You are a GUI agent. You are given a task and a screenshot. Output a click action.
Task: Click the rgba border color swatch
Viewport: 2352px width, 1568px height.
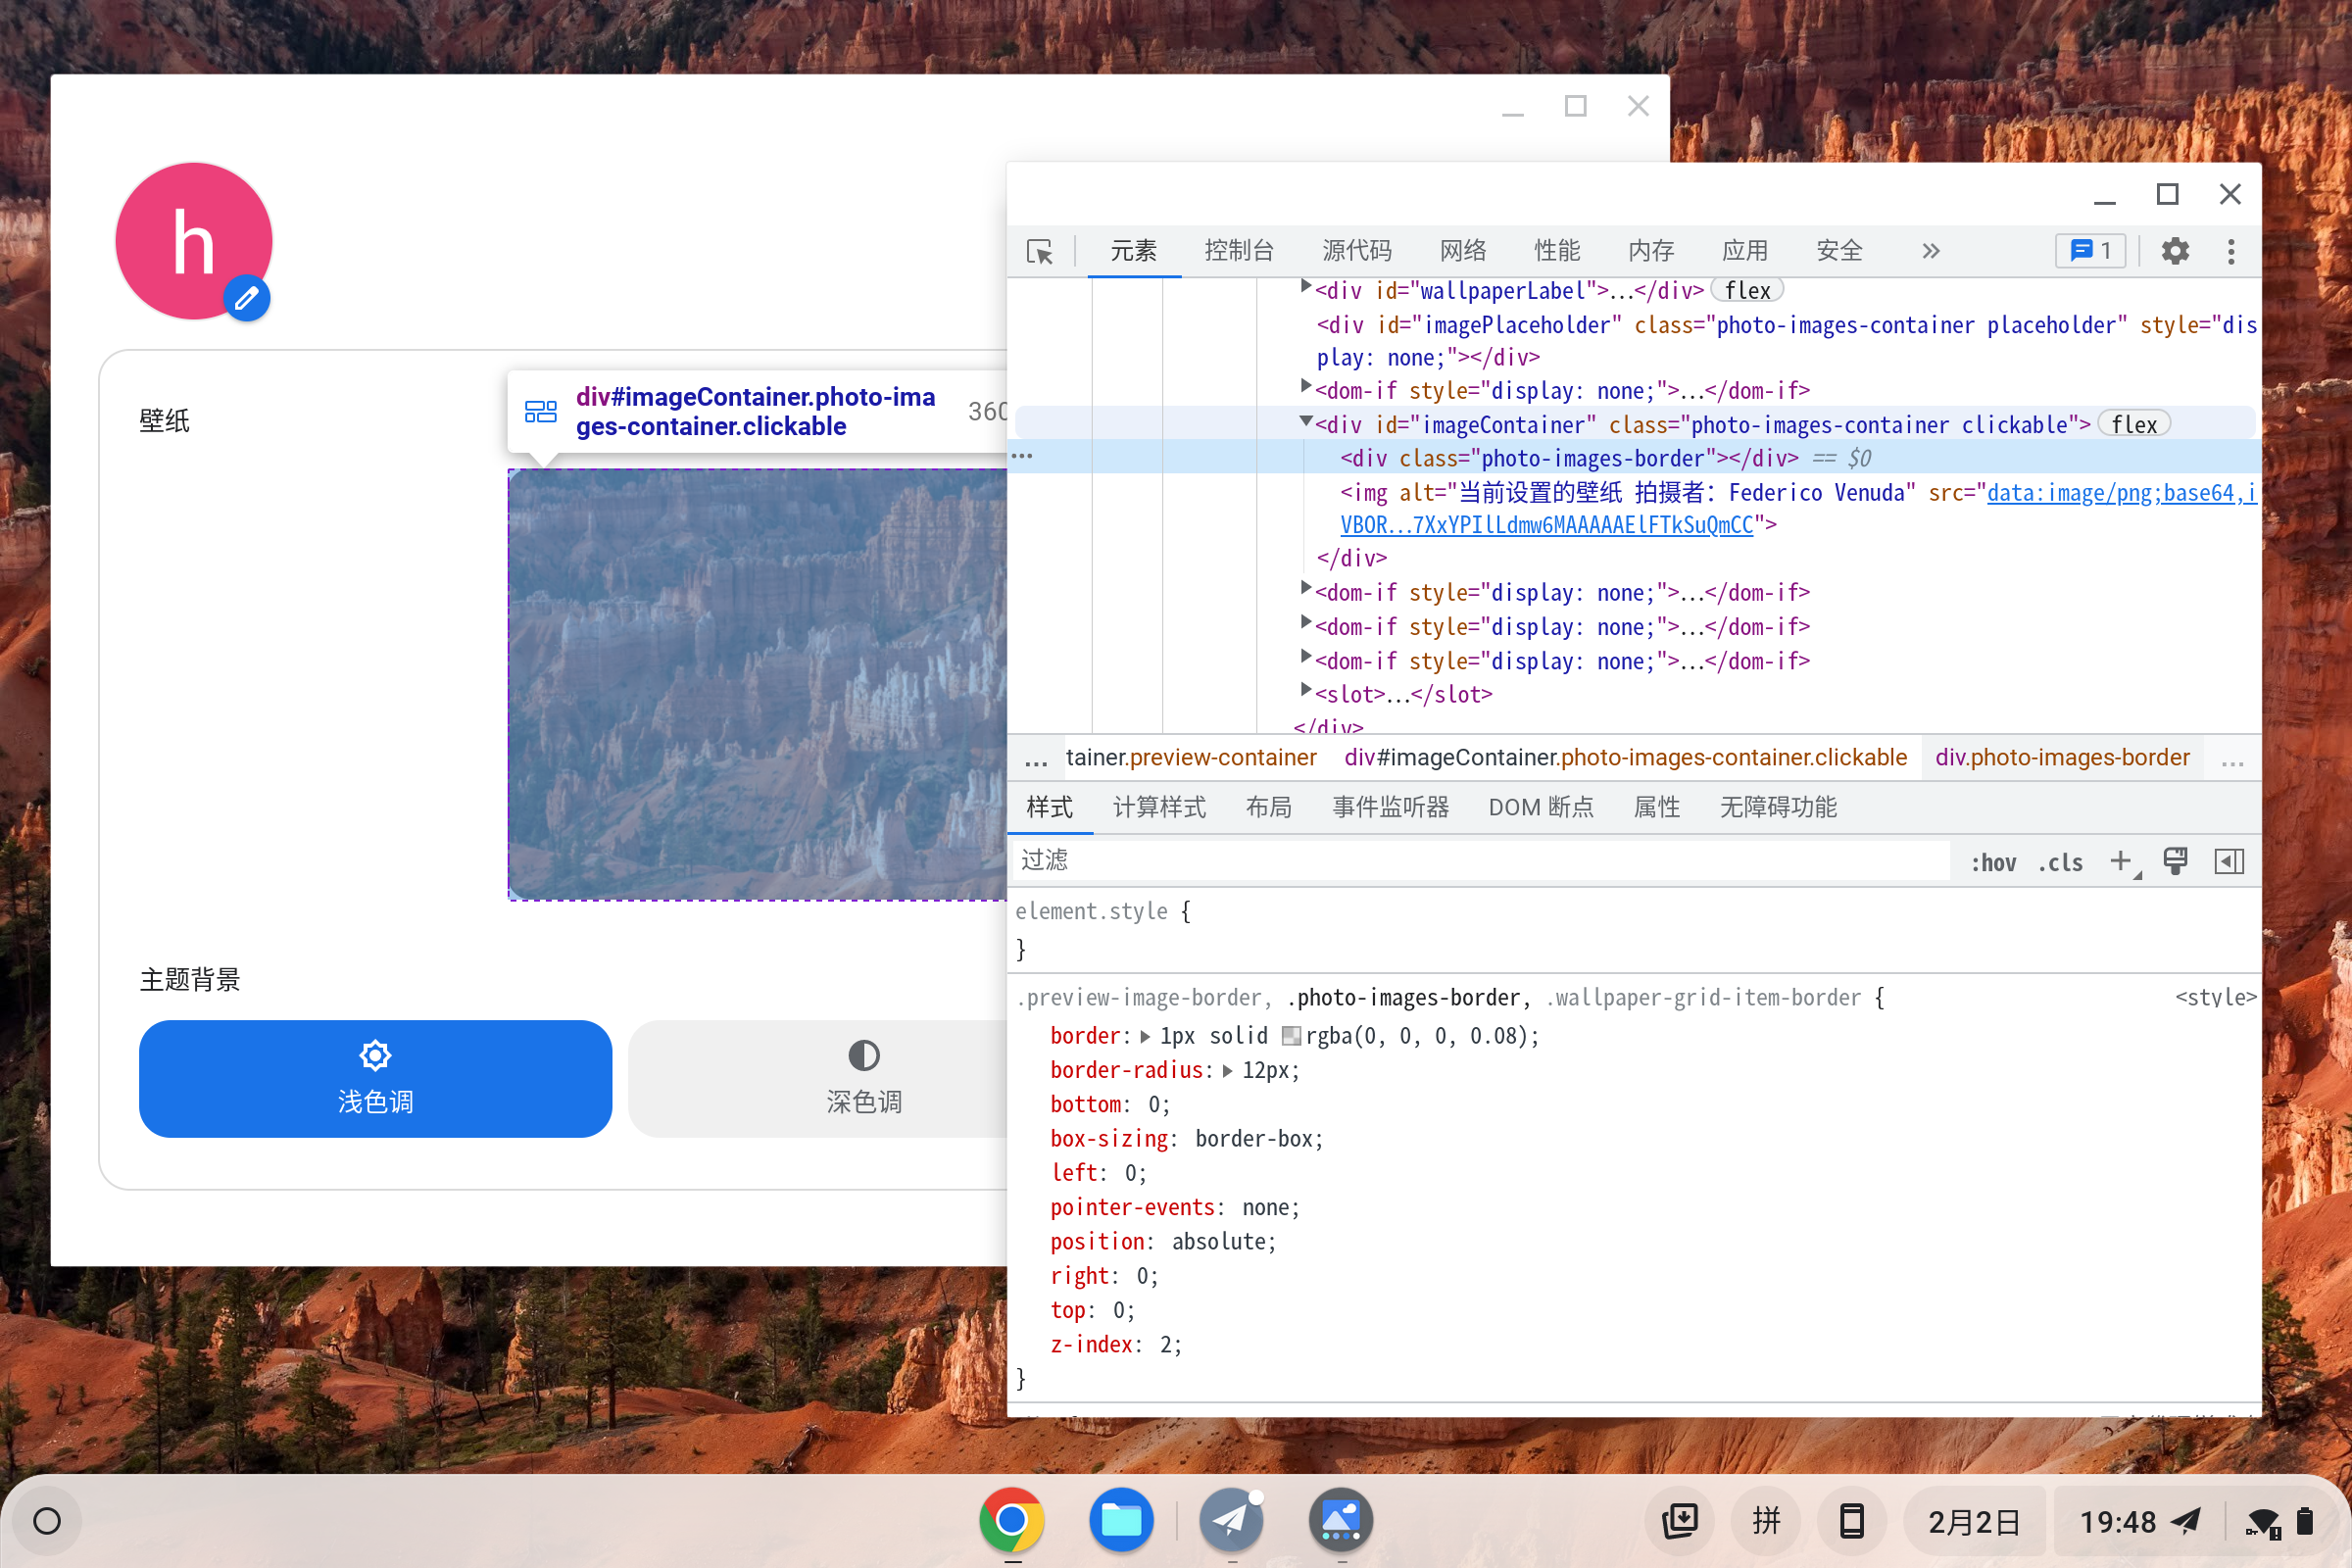[1292, 1036]
